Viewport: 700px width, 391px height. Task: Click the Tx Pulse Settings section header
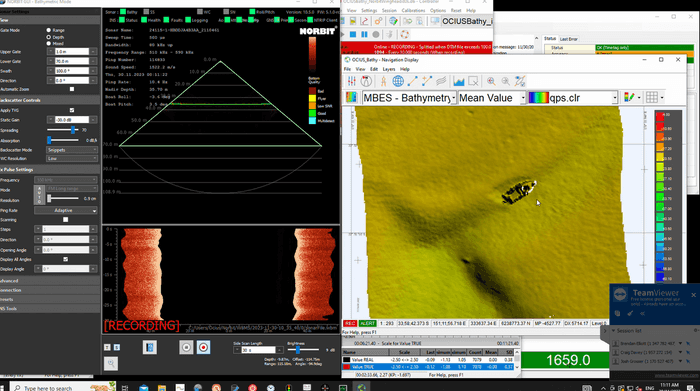(x=50, y=170)
